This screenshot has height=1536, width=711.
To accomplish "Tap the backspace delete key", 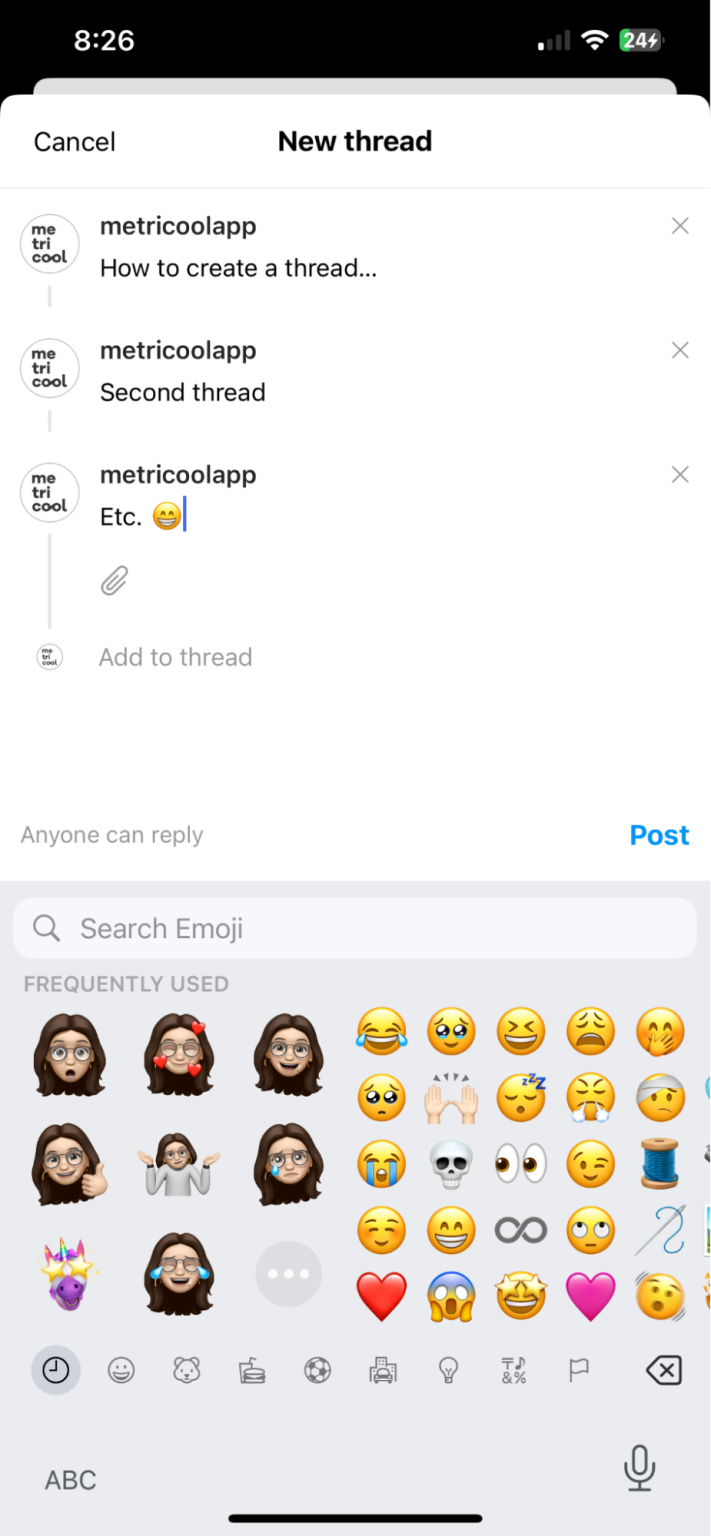I will pos(663,1371).
